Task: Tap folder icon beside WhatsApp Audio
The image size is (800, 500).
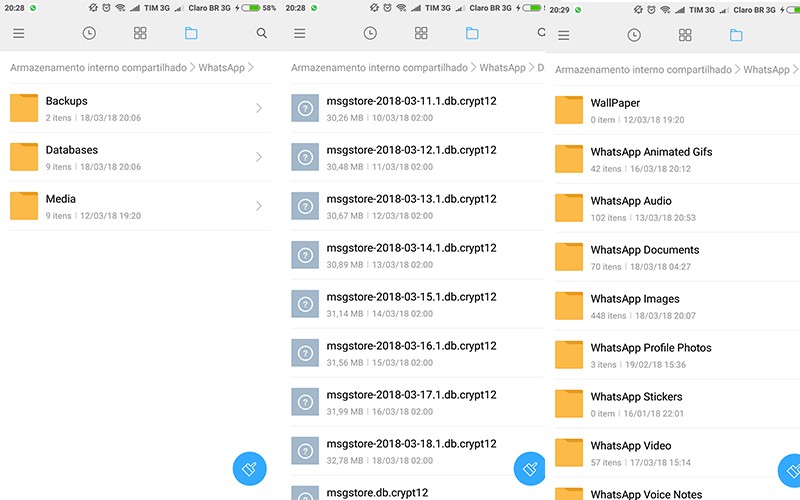Action: [569, 208]
